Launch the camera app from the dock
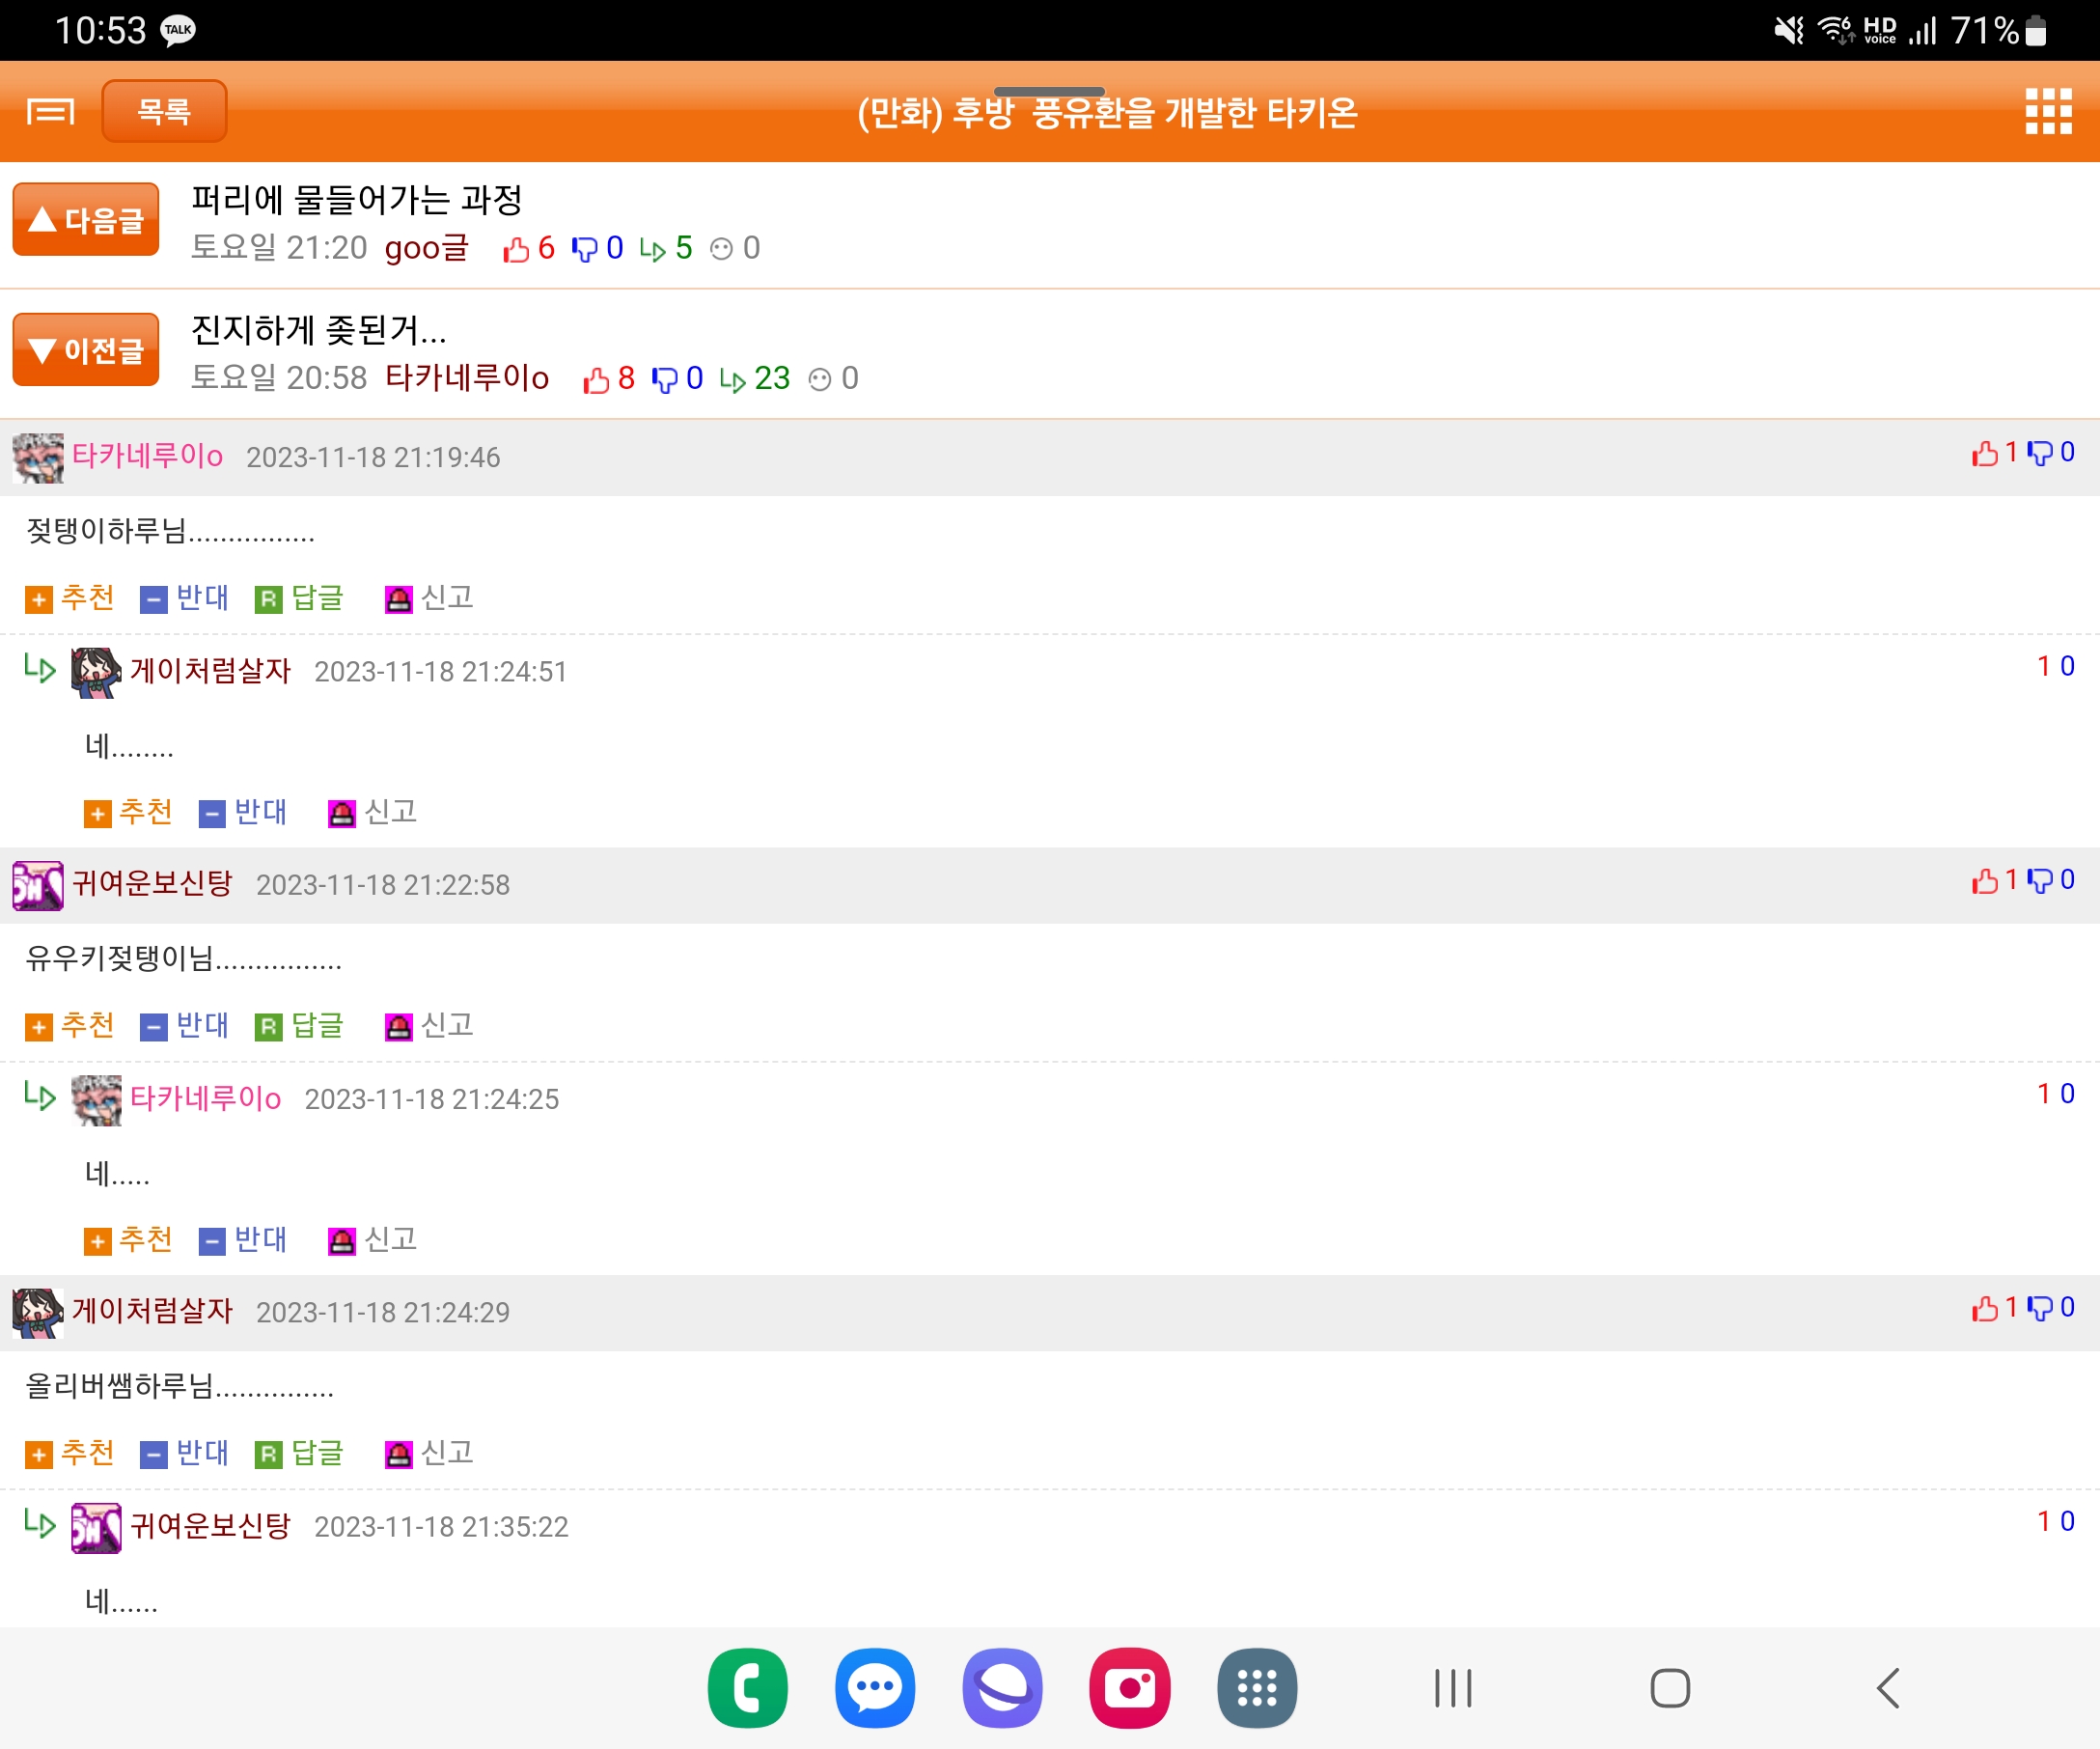This screenshot has width=2100, height=1749. (x=1129, y=1688)
